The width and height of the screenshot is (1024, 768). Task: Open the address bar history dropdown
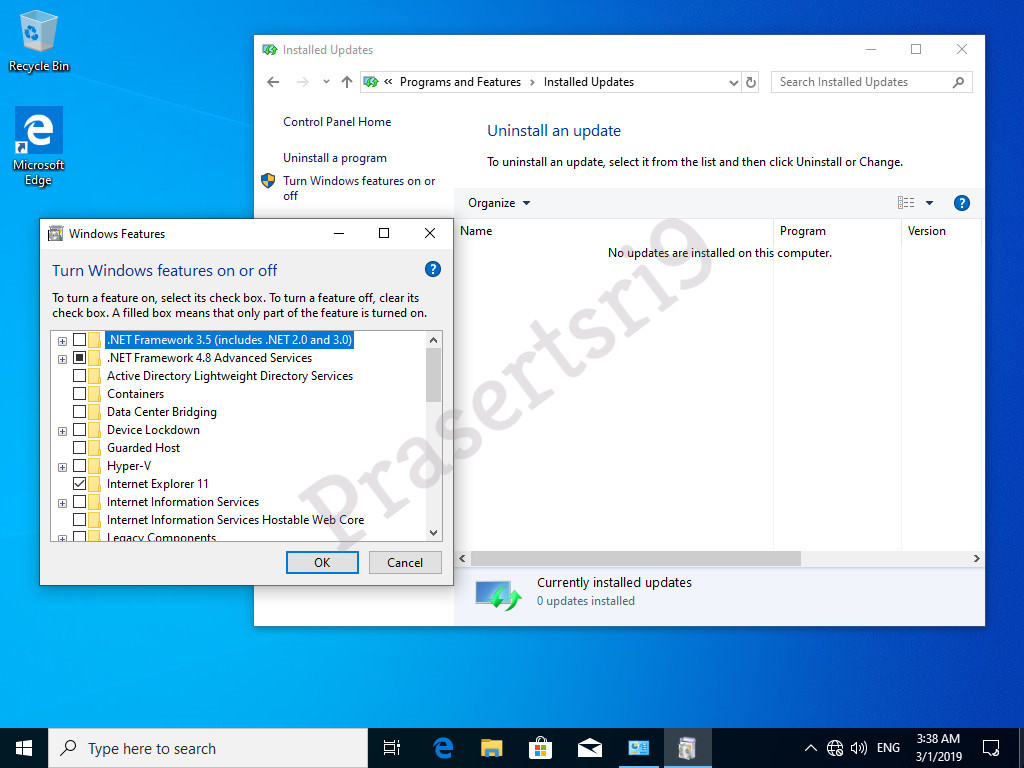click(733, 82)
